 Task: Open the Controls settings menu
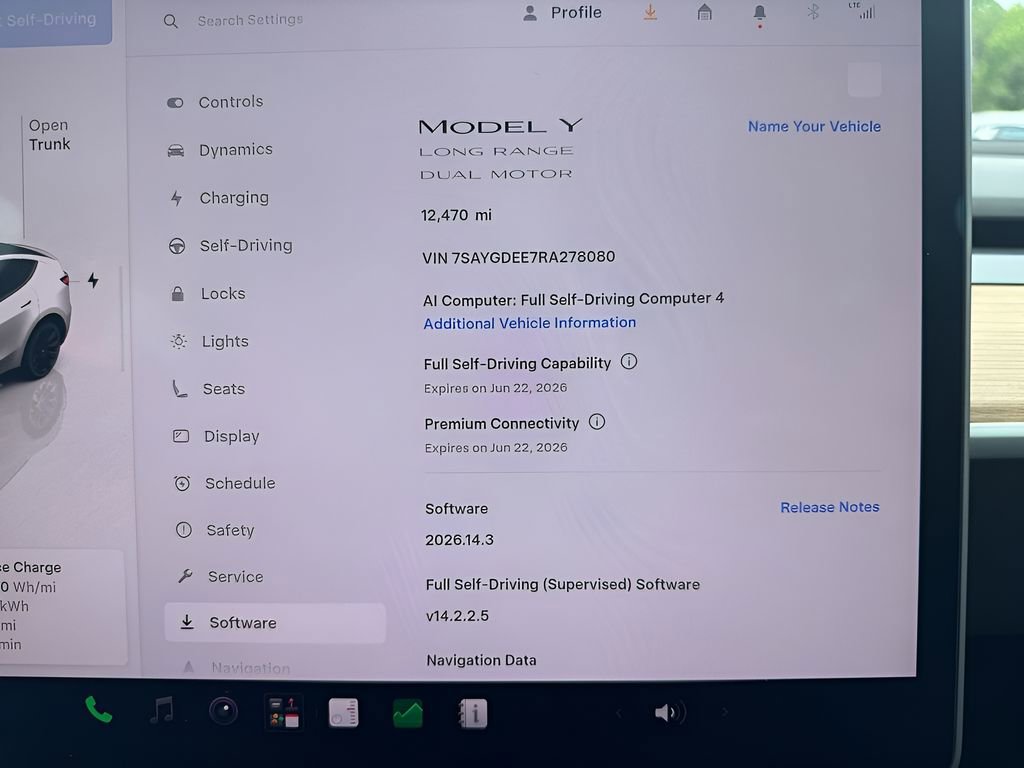click(231, 102)
